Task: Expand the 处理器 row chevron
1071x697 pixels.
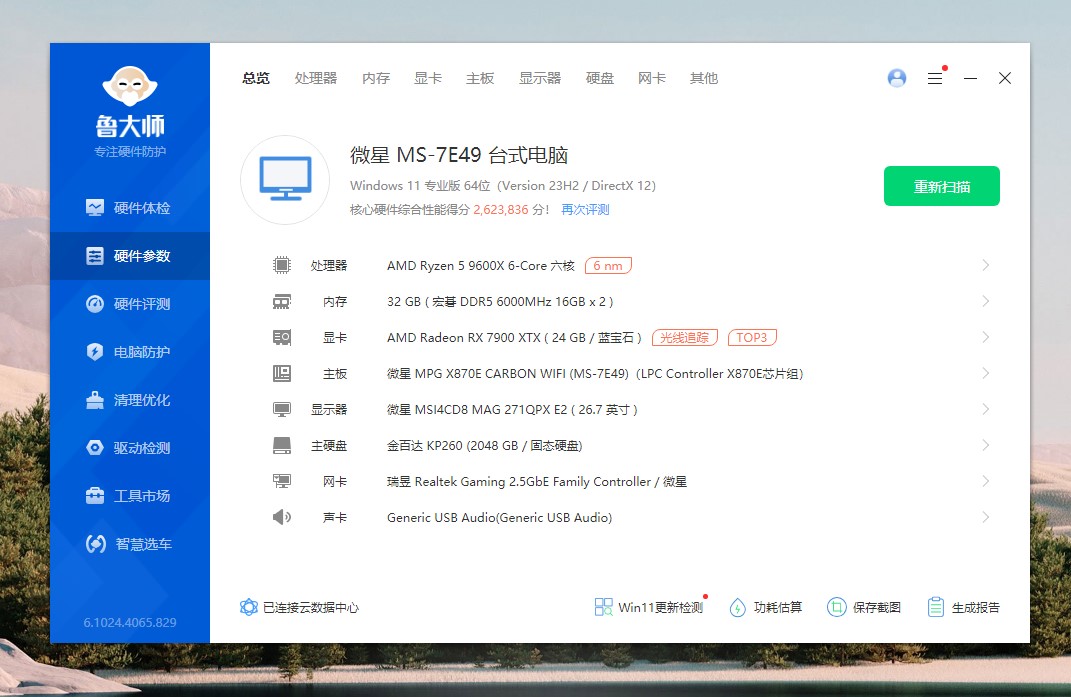Action: tap(986, 265)
